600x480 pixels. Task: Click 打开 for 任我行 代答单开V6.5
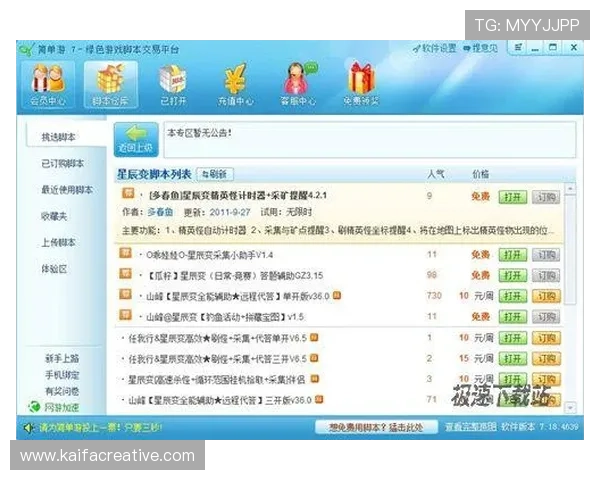[x=513, y=338]
